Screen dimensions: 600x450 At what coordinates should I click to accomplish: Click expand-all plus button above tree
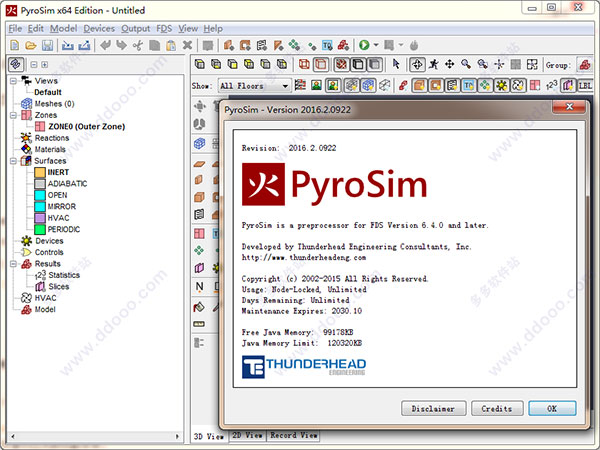[x=45, y=64]
